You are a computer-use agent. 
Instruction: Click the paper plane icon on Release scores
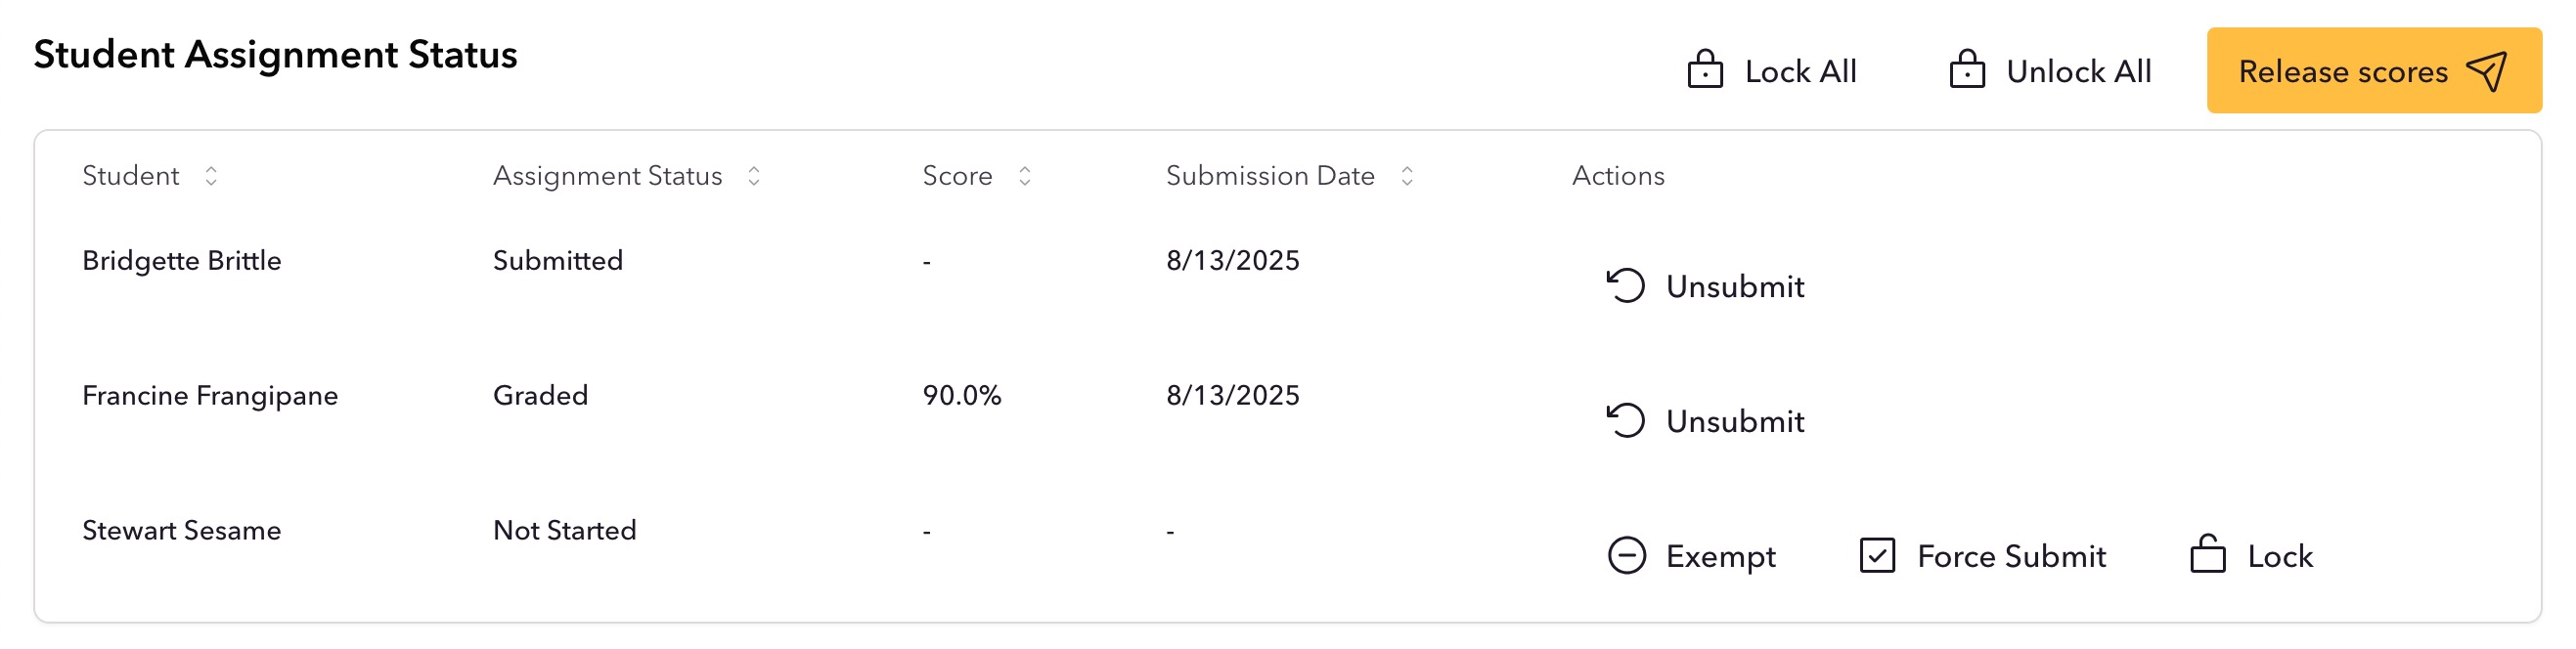[x=2486, y=71]
